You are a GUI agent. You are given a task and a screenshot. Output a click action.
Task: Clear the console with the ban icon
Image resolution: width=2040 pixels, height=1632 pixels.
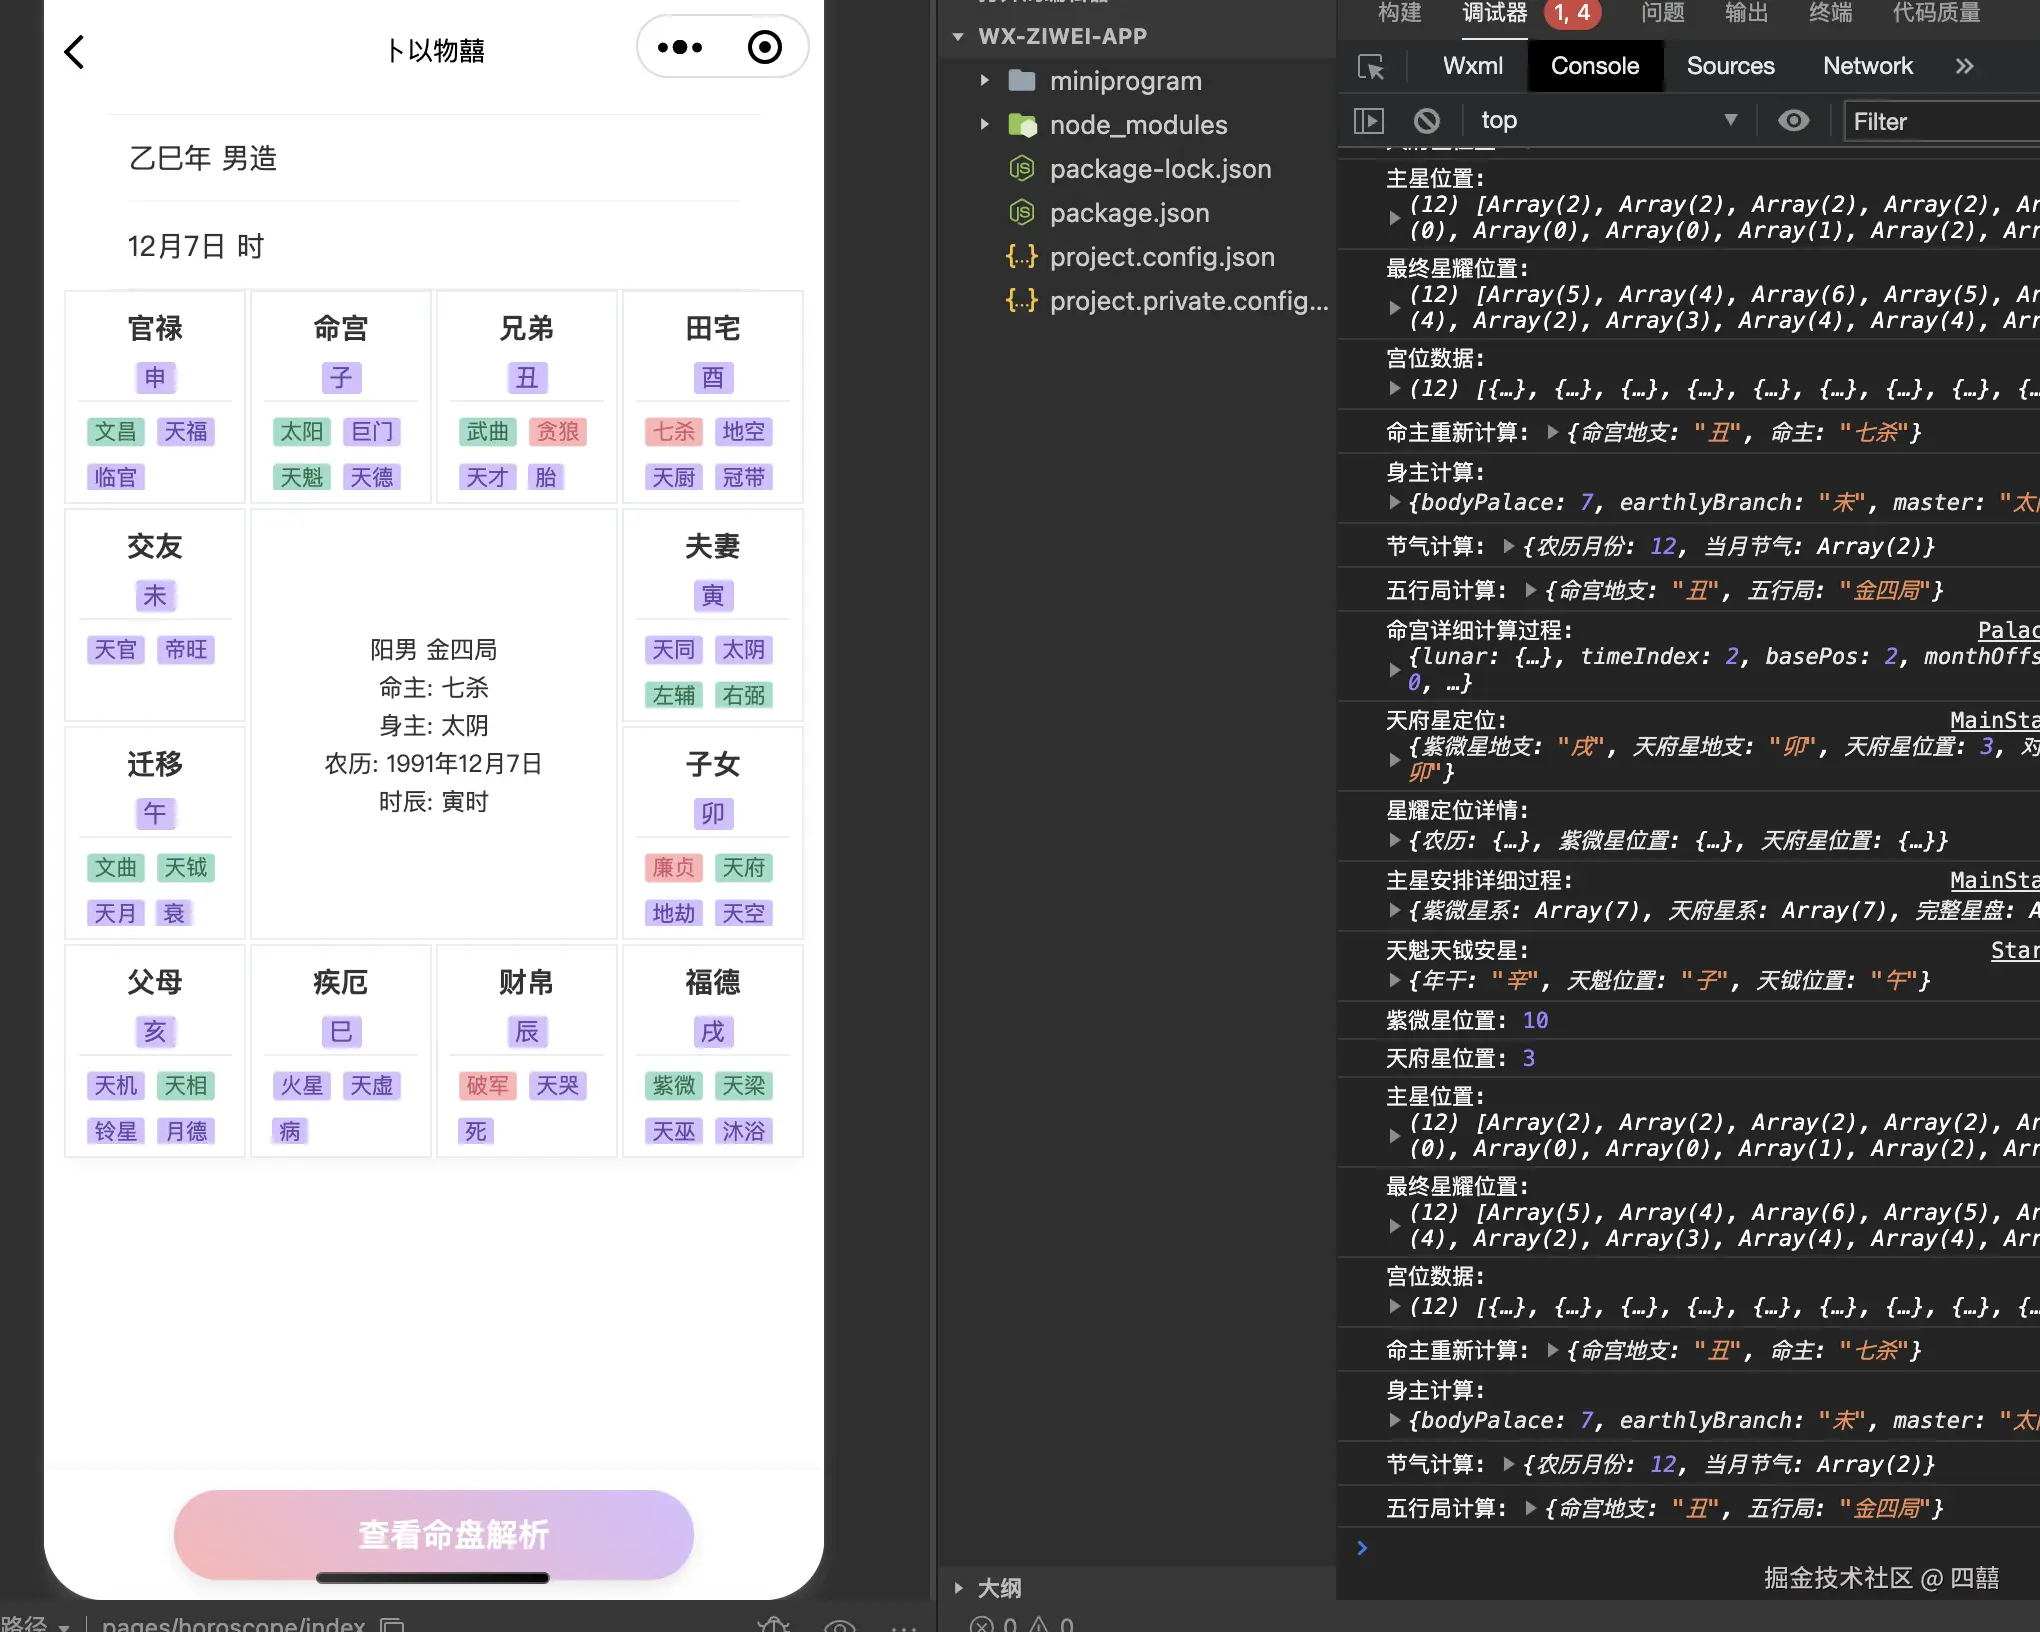(x=1427, y=121)
